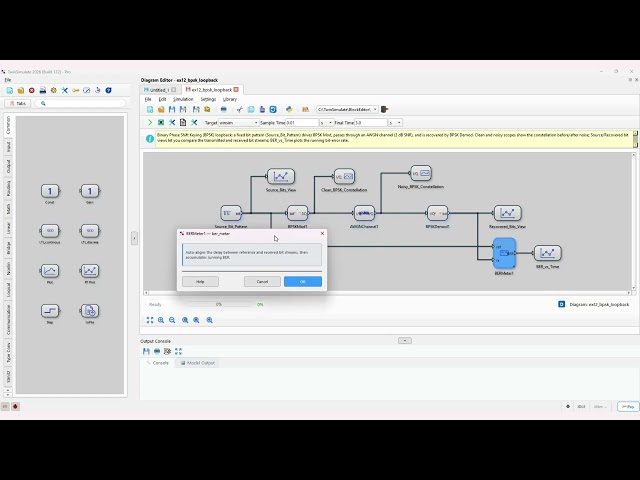The image size is (640, 480).
Task: Click the fit-to-view icon below canvas
Action: coord(150,320)
